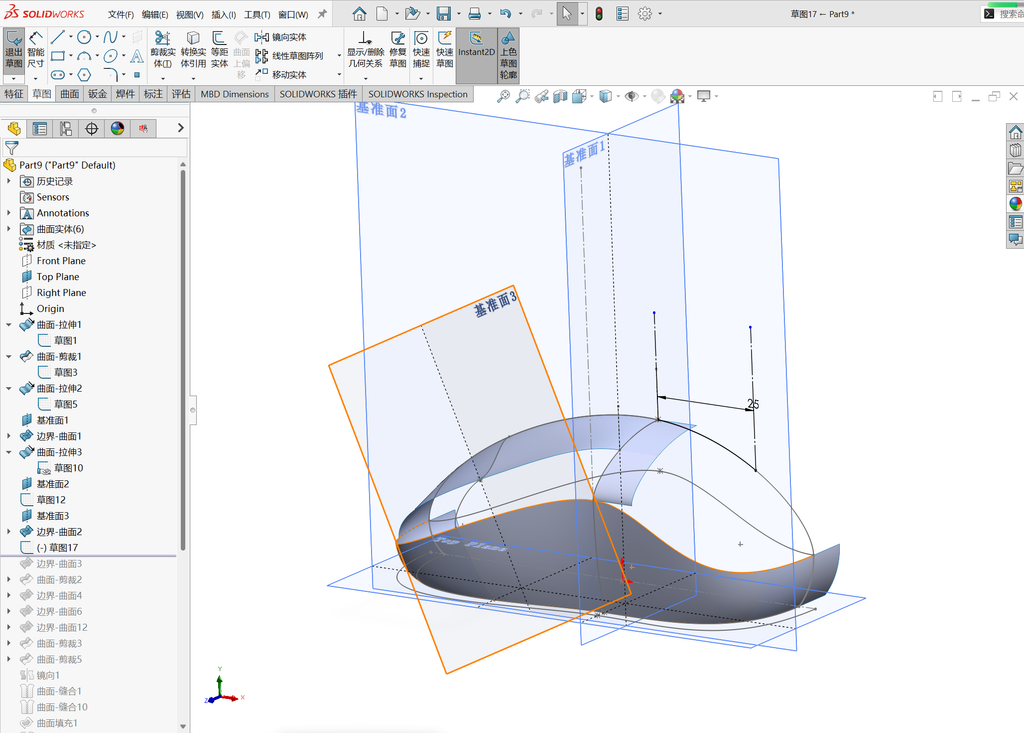Expand the Annotations tree node
Screen dimensions: 1024x733
point(9,213)
